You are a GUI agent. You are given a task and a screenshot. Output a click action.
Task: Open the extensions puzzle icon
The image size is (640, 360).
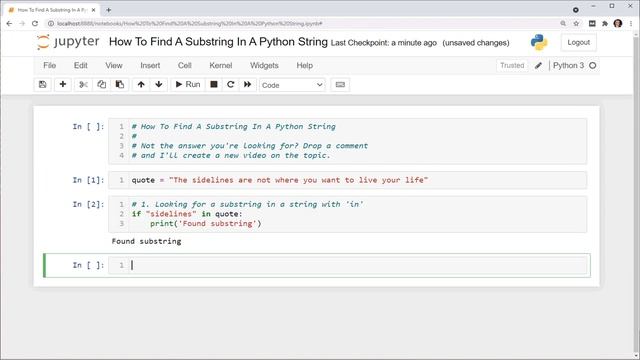point(604,24)
